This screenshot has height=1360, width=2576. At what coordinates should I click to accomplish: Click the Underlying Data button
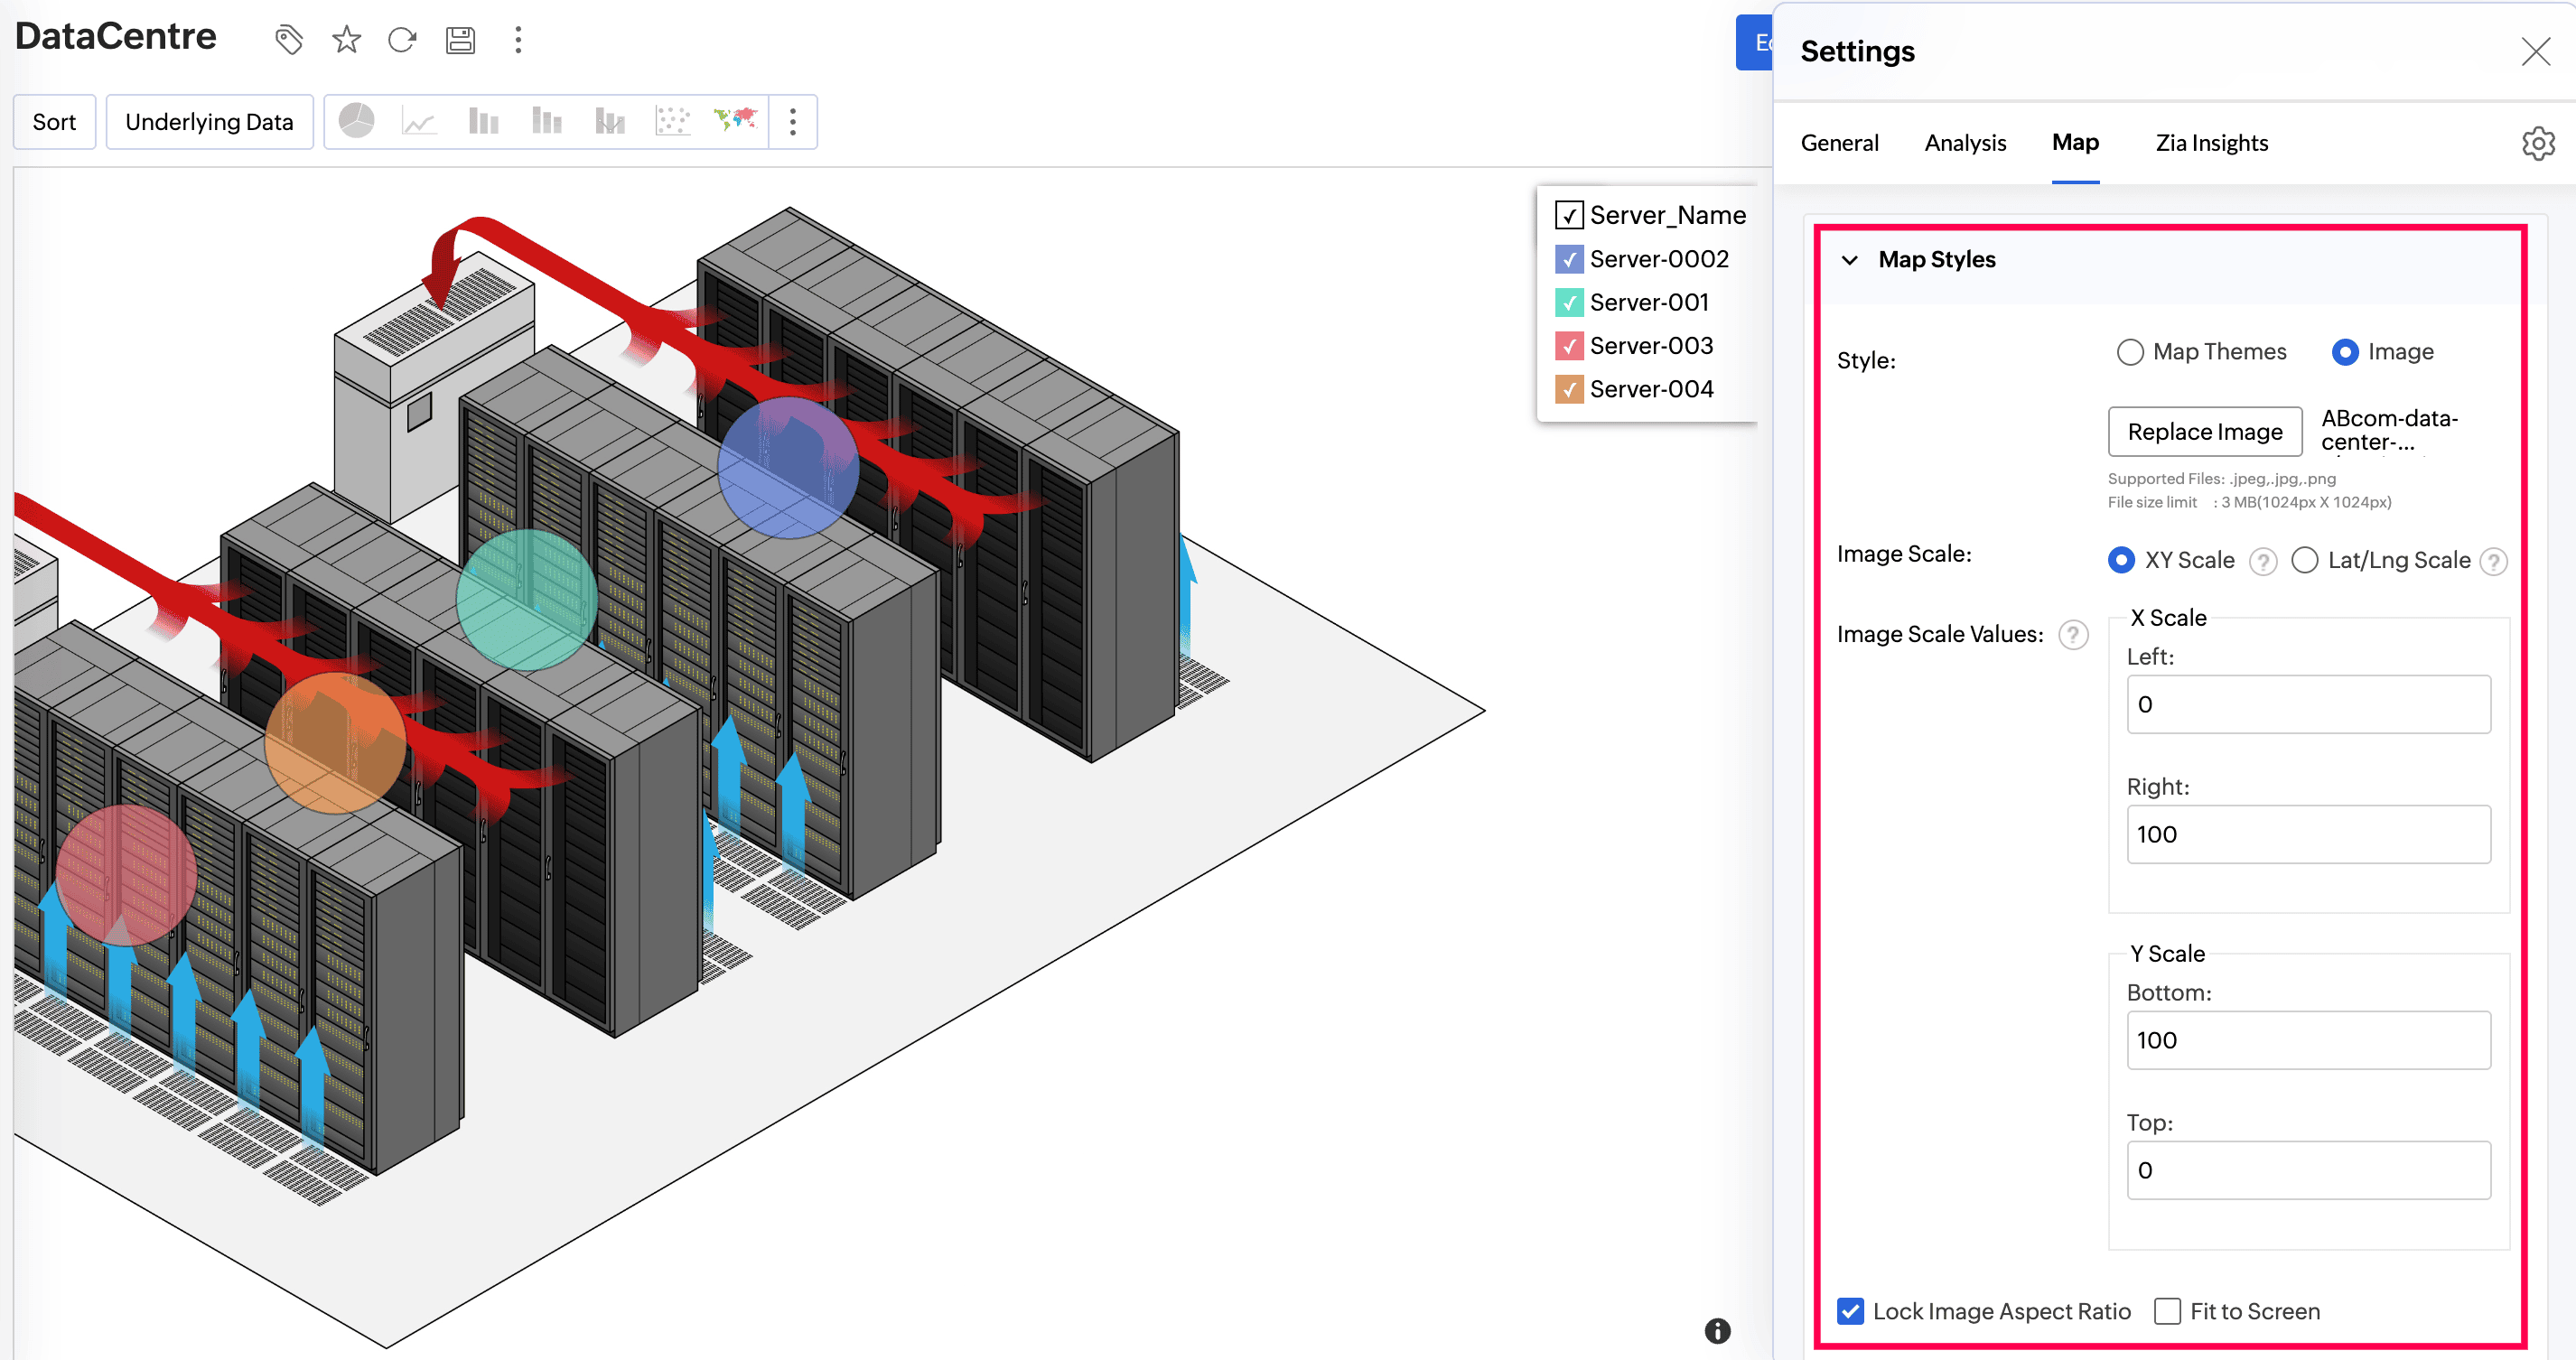[209, 122]
